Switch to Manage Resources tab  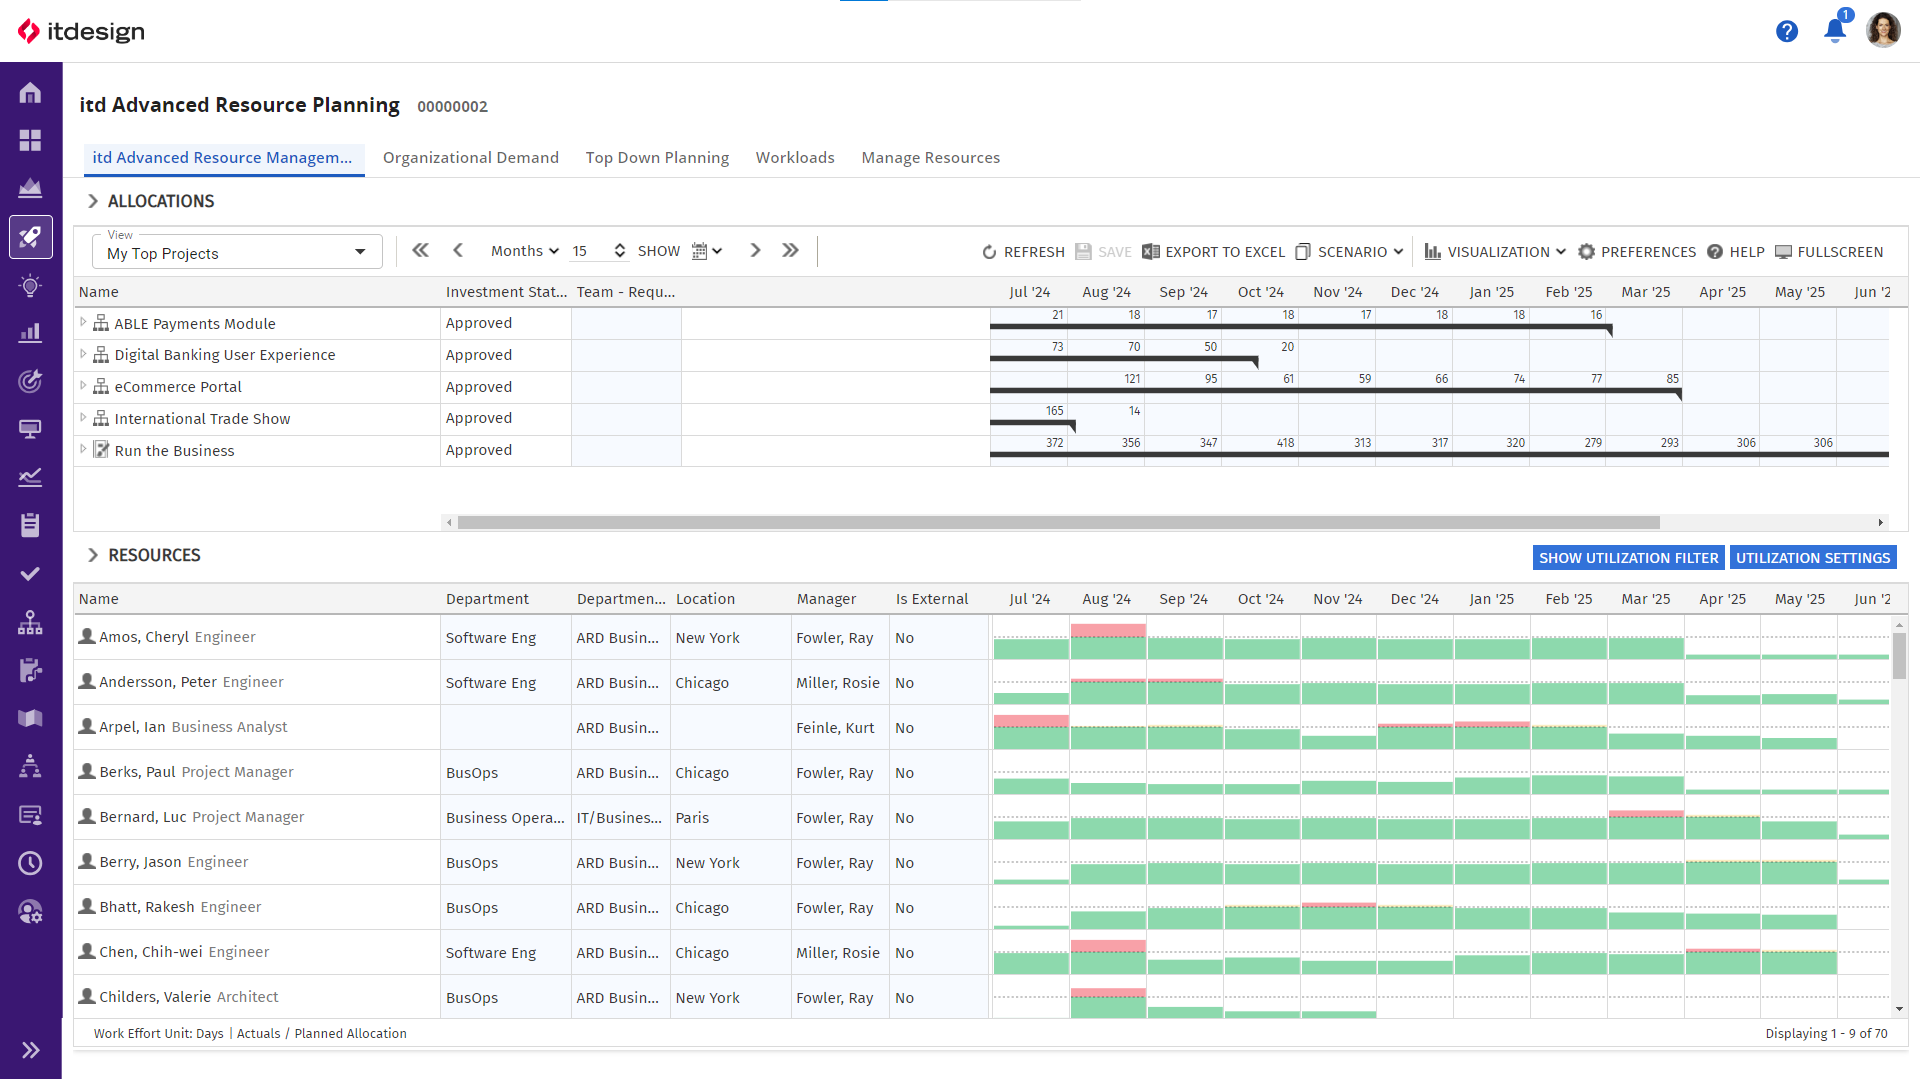[931, 158]
